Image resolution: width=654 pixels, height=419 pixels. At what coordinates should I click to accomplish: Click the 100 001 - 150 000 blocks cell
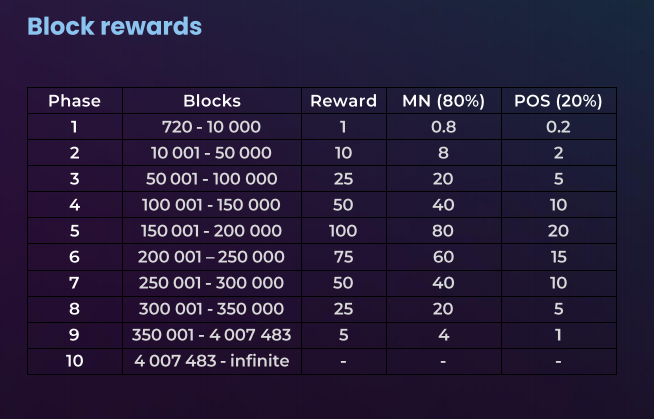click(x=212, y=205)
